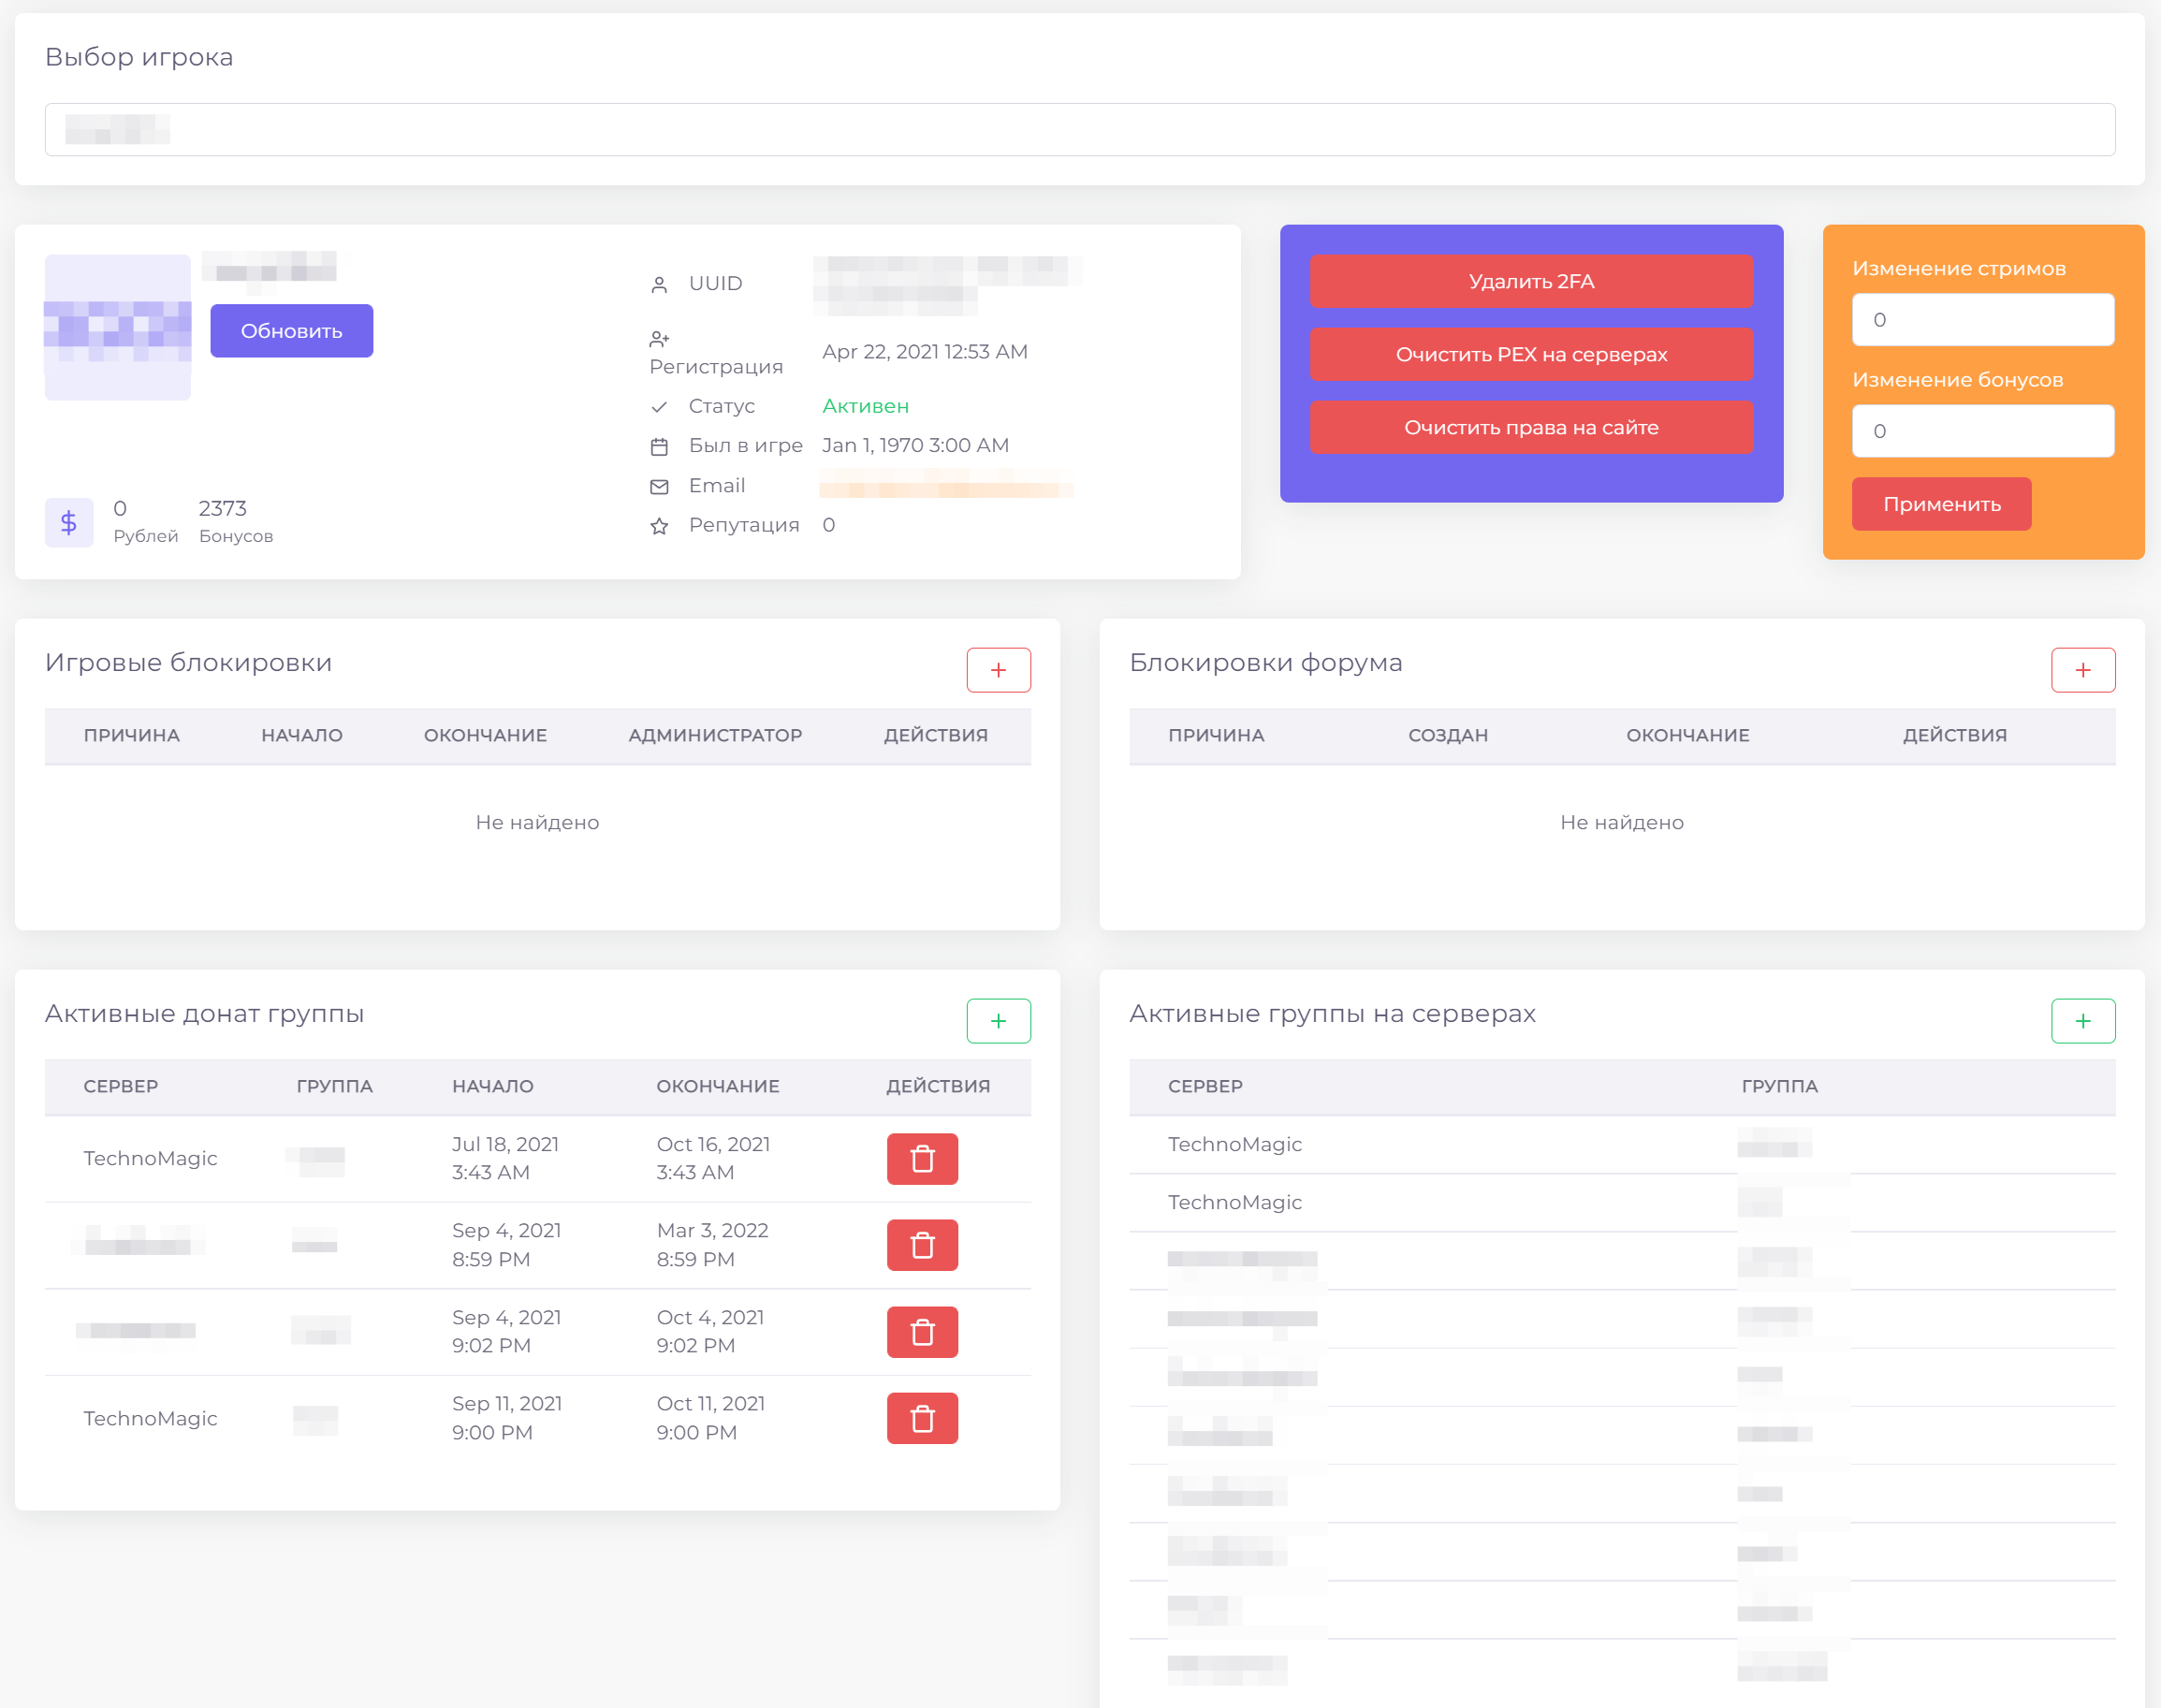Click the СЕРВЕР header in donate groups
This screenshot has height=1708, width=2161.
click(121, 1086)
